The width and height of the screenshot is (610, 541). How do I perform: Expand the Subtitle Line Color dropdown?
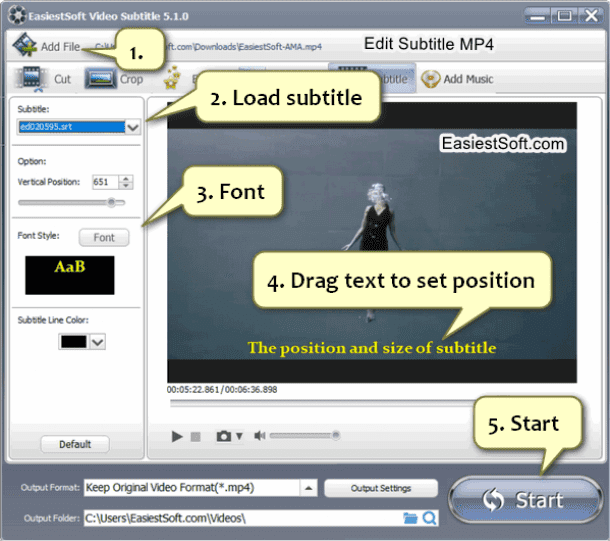tap(97, 342)
